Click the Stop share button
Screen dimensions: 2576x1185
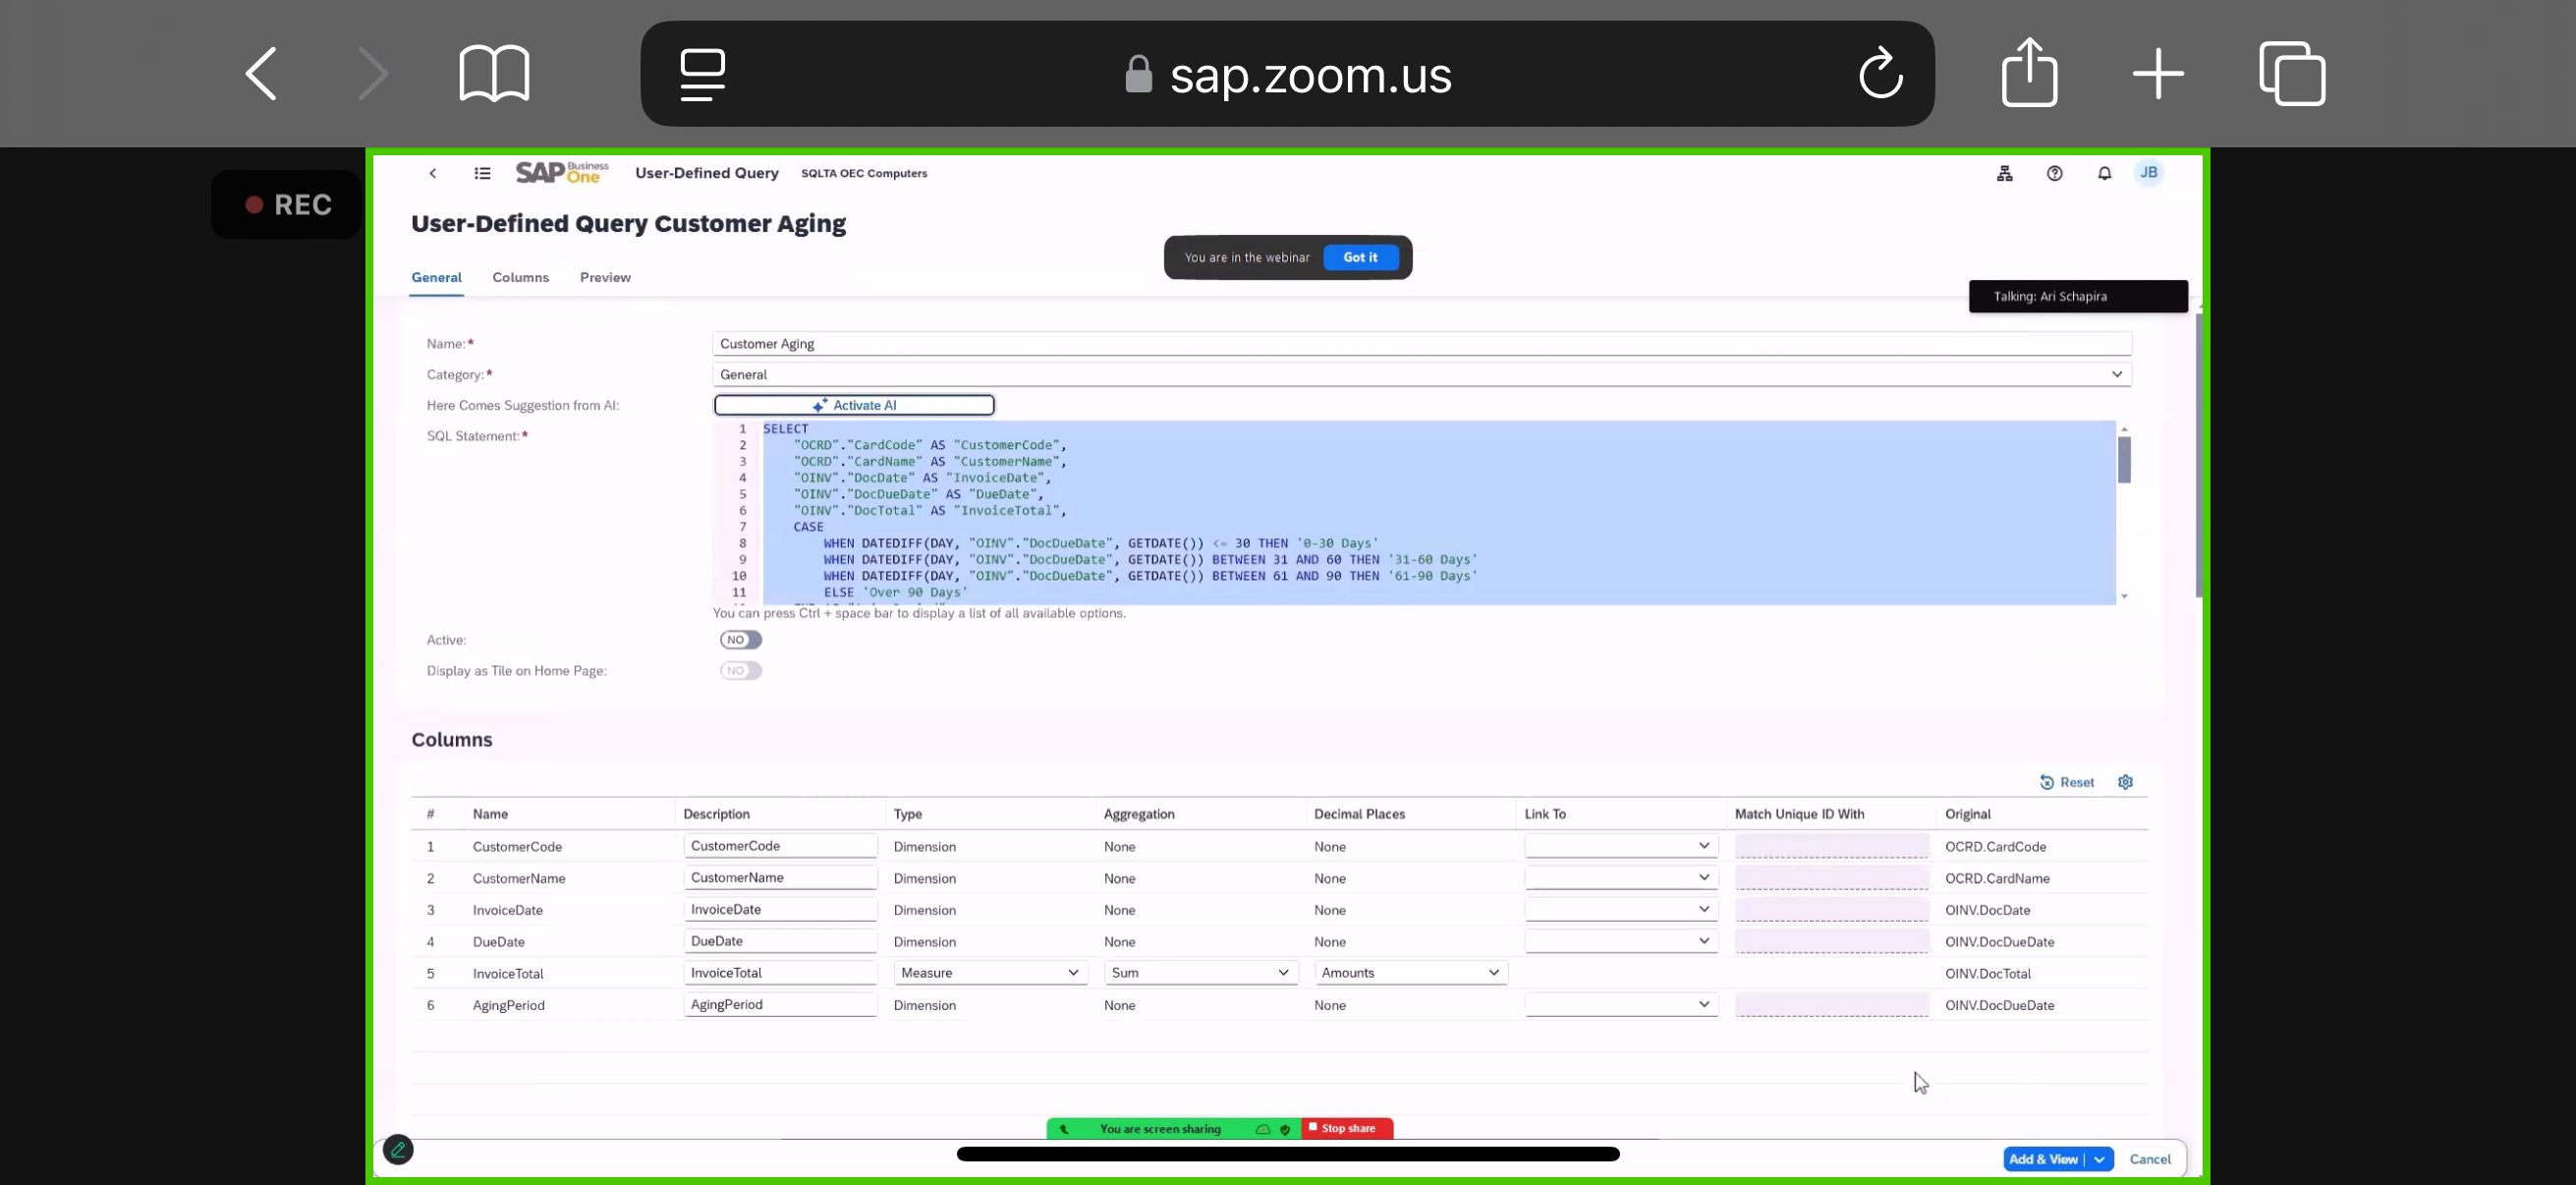pos(1346,1129)
